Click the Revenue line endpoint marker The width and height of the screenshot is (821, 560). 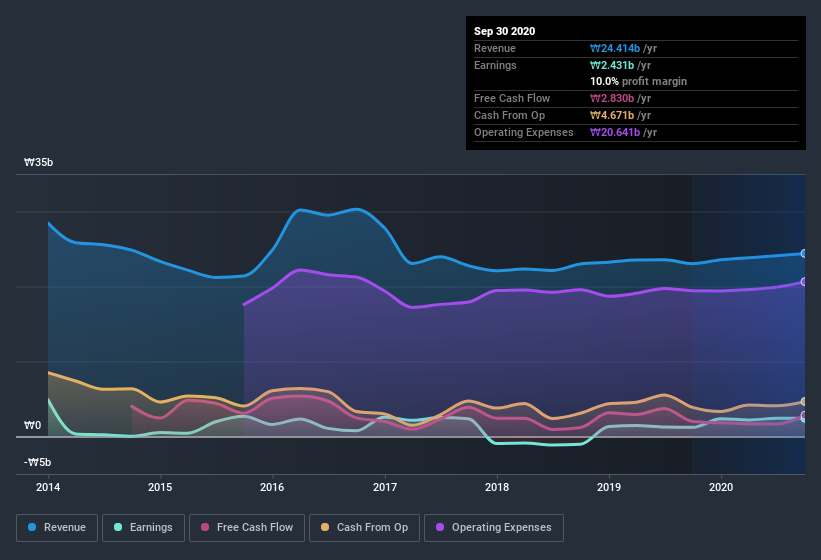804,253
